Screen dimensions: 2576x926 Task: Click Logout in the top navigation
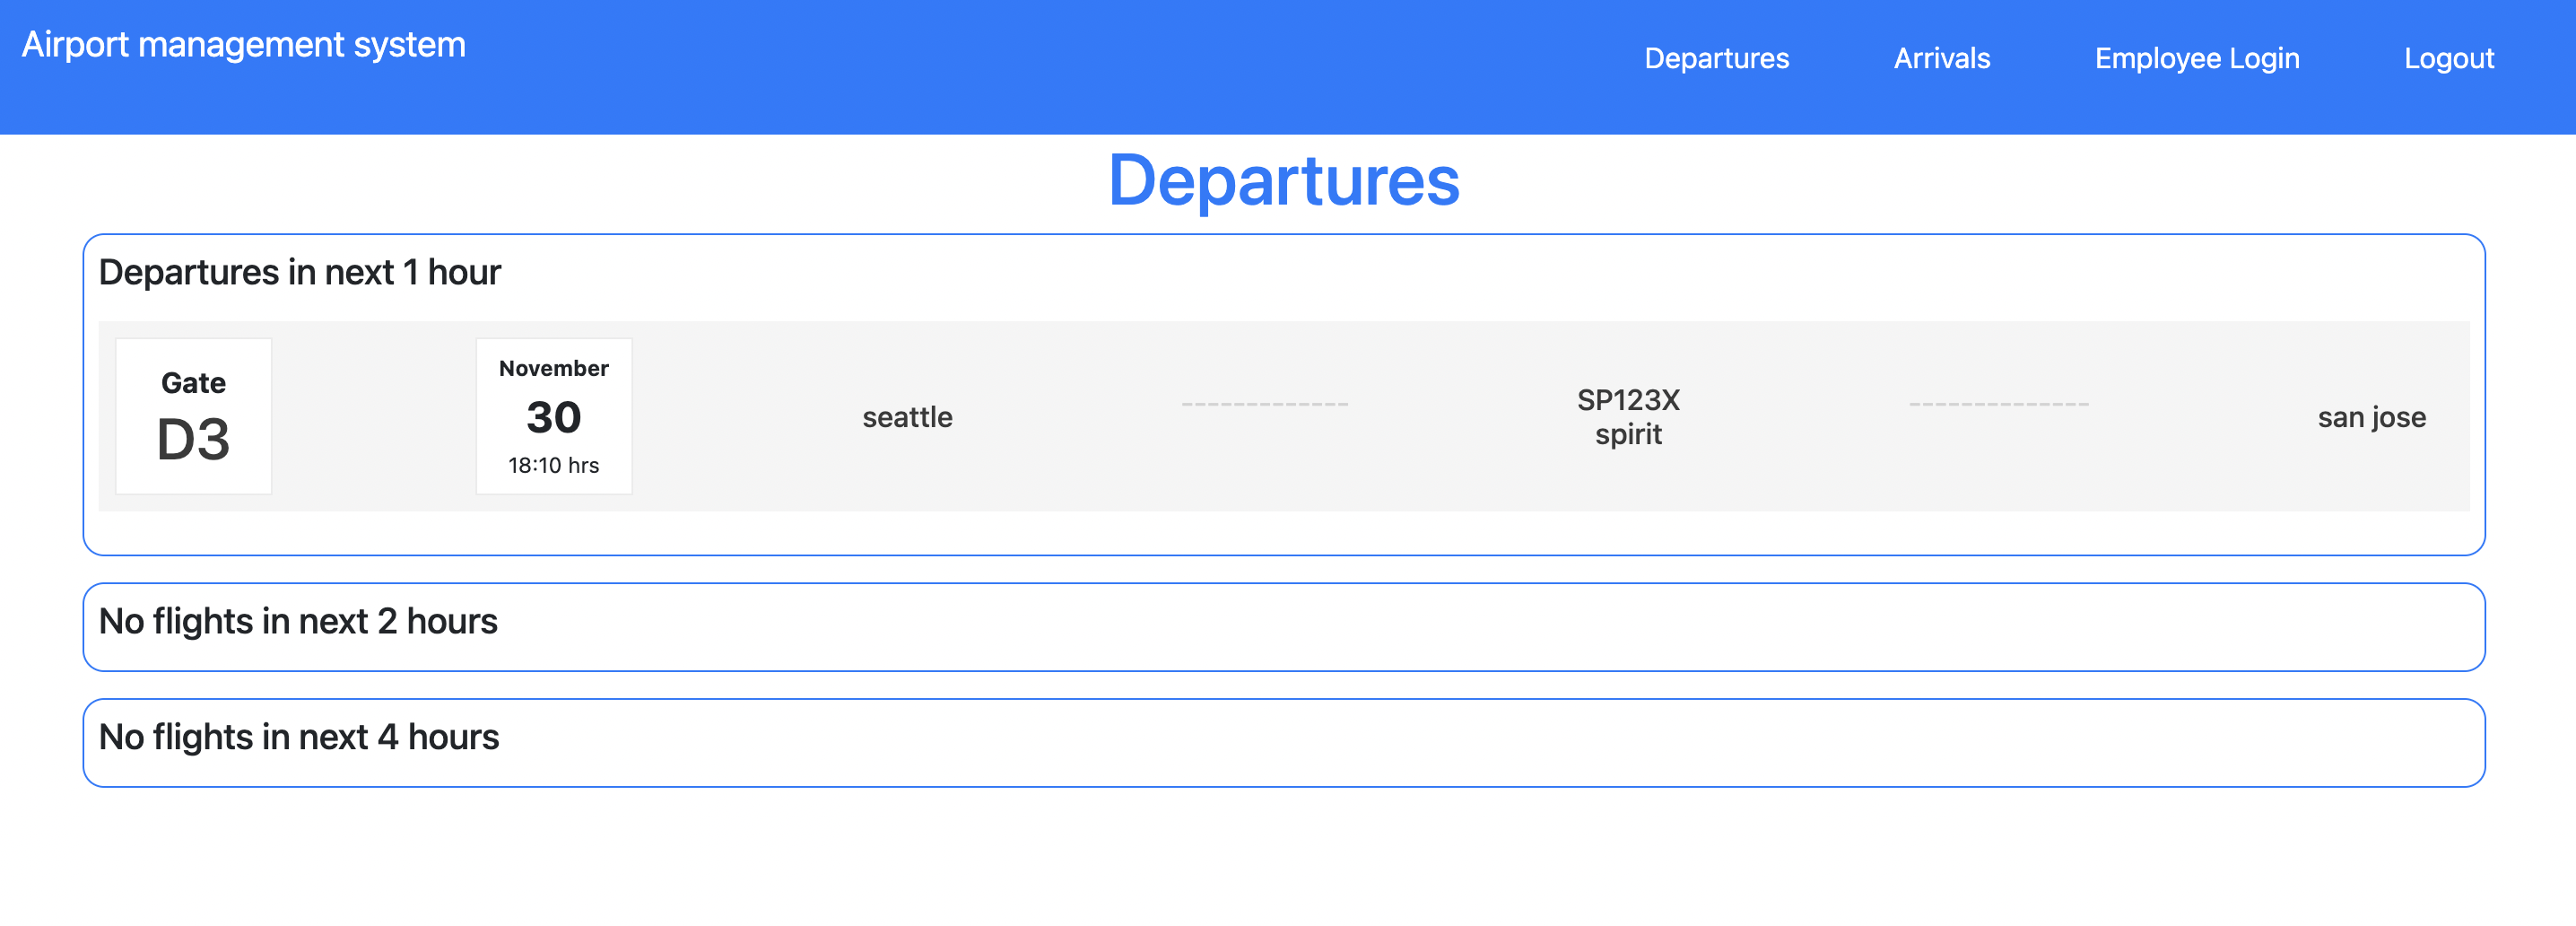(x=2448, y=59)
